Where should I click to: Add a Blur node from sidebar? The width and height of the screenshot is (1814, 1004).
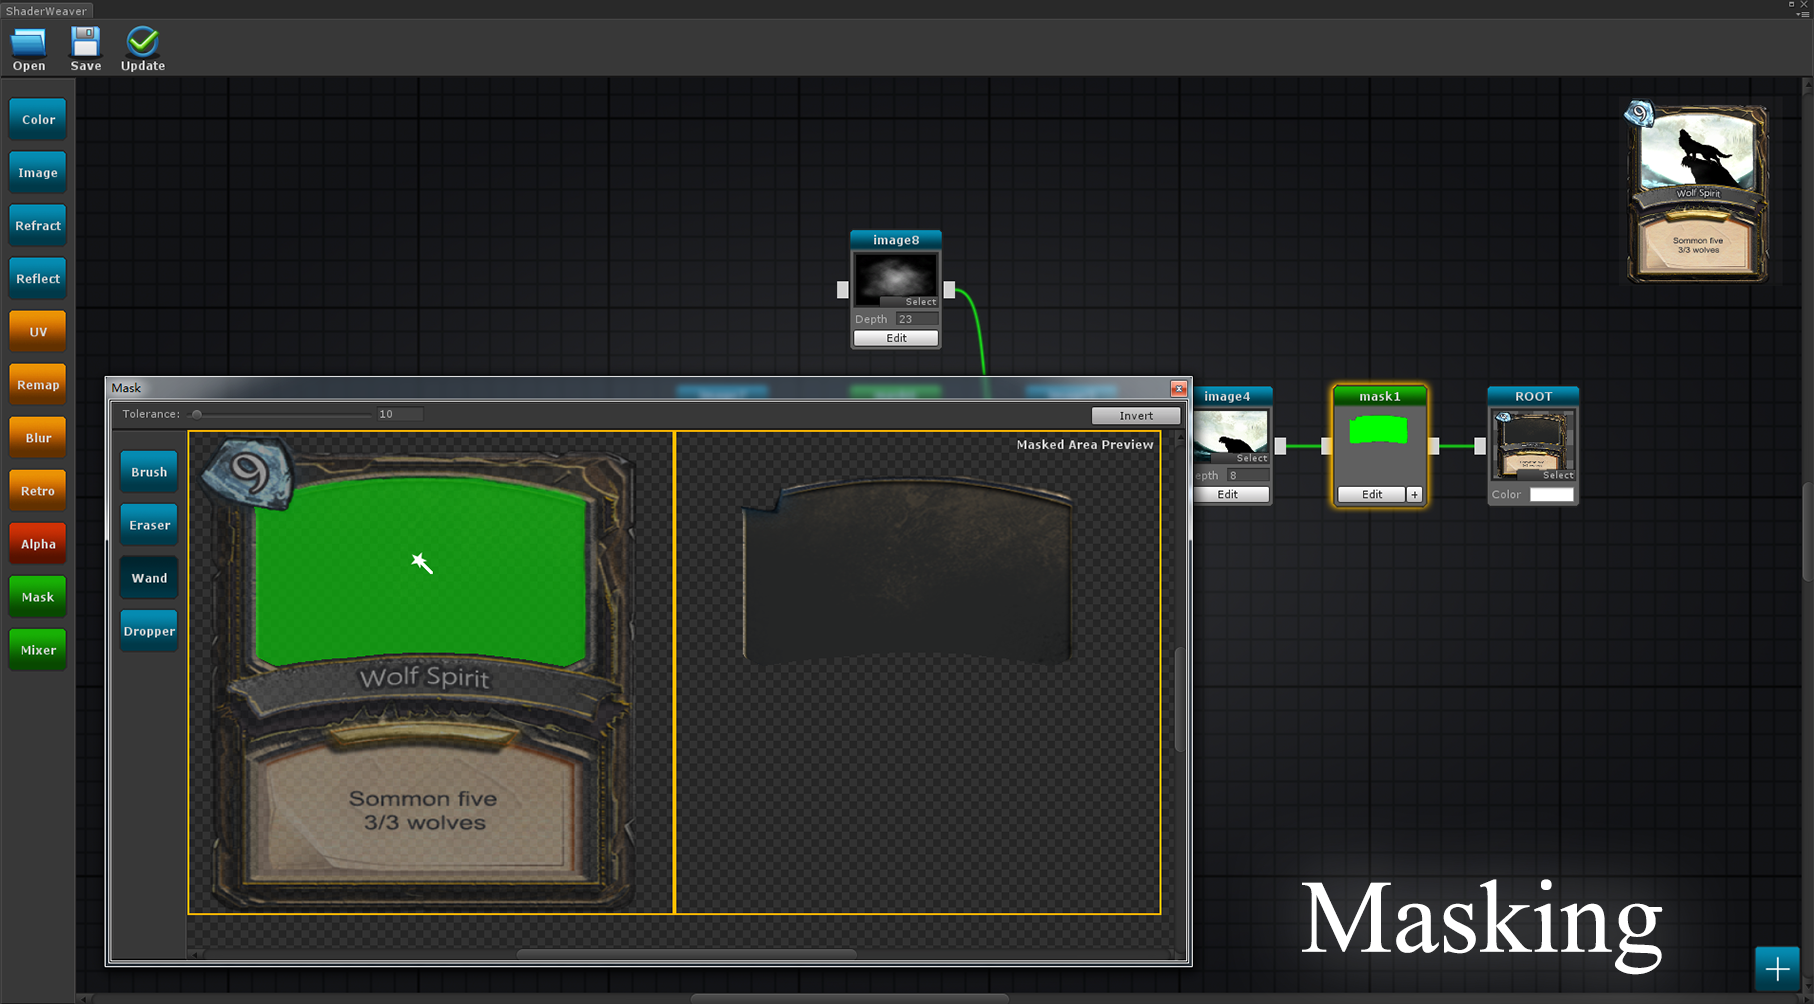[x=38, y=437]
